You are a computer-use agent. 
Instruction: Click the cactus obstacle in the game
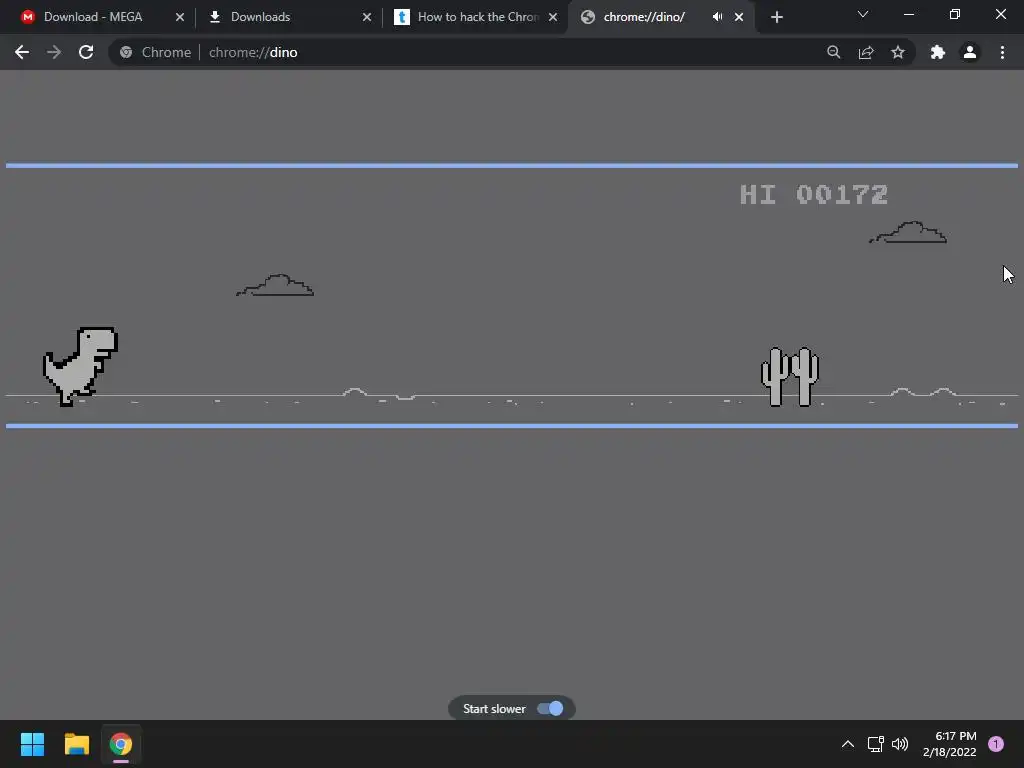coord(790,377)
